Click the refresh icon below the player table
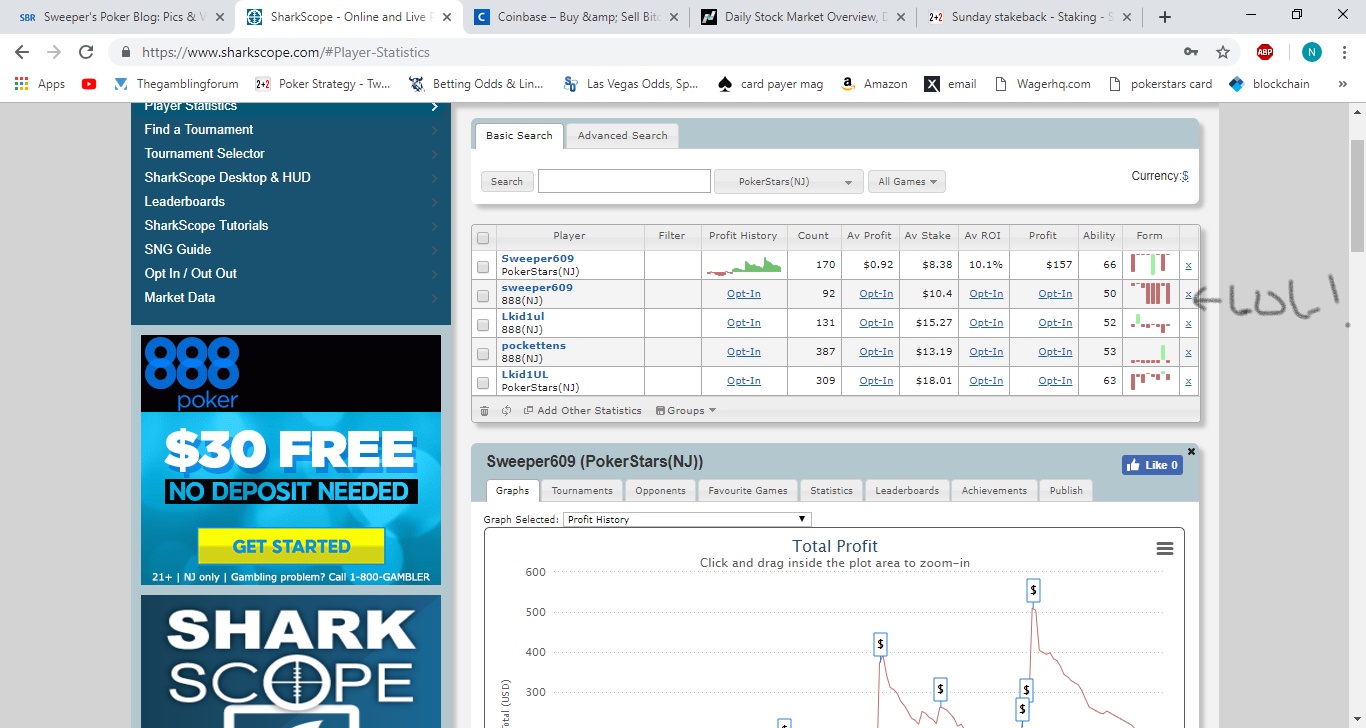The height and width of the screenshot is (728, 1366). click(x=507, y=410)
